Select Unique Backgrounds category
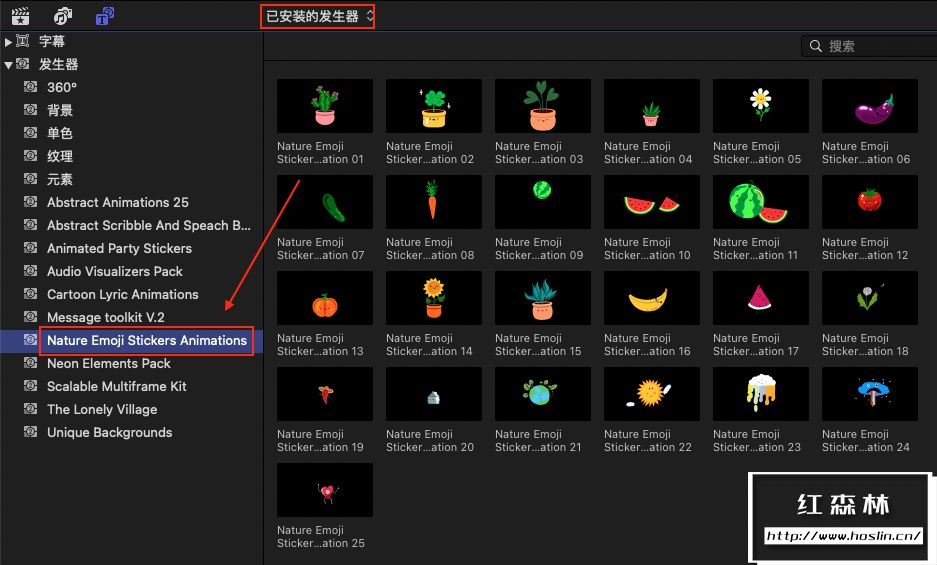The image size is (937, 565). pos(131,432)
